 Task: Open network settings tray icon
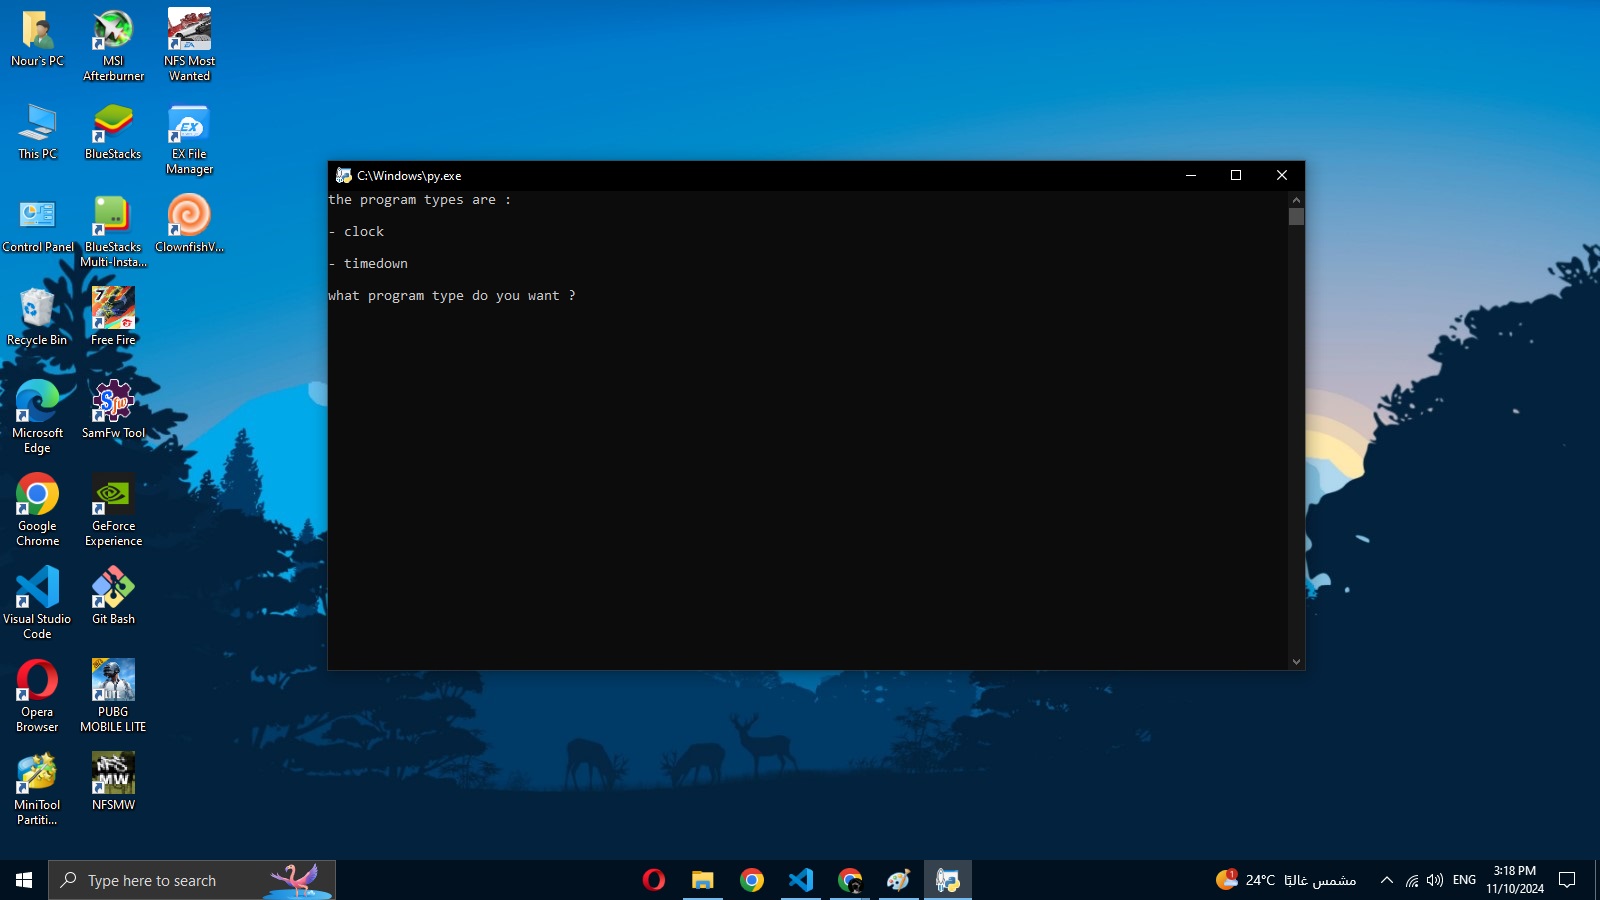(x=1412, y=880)
